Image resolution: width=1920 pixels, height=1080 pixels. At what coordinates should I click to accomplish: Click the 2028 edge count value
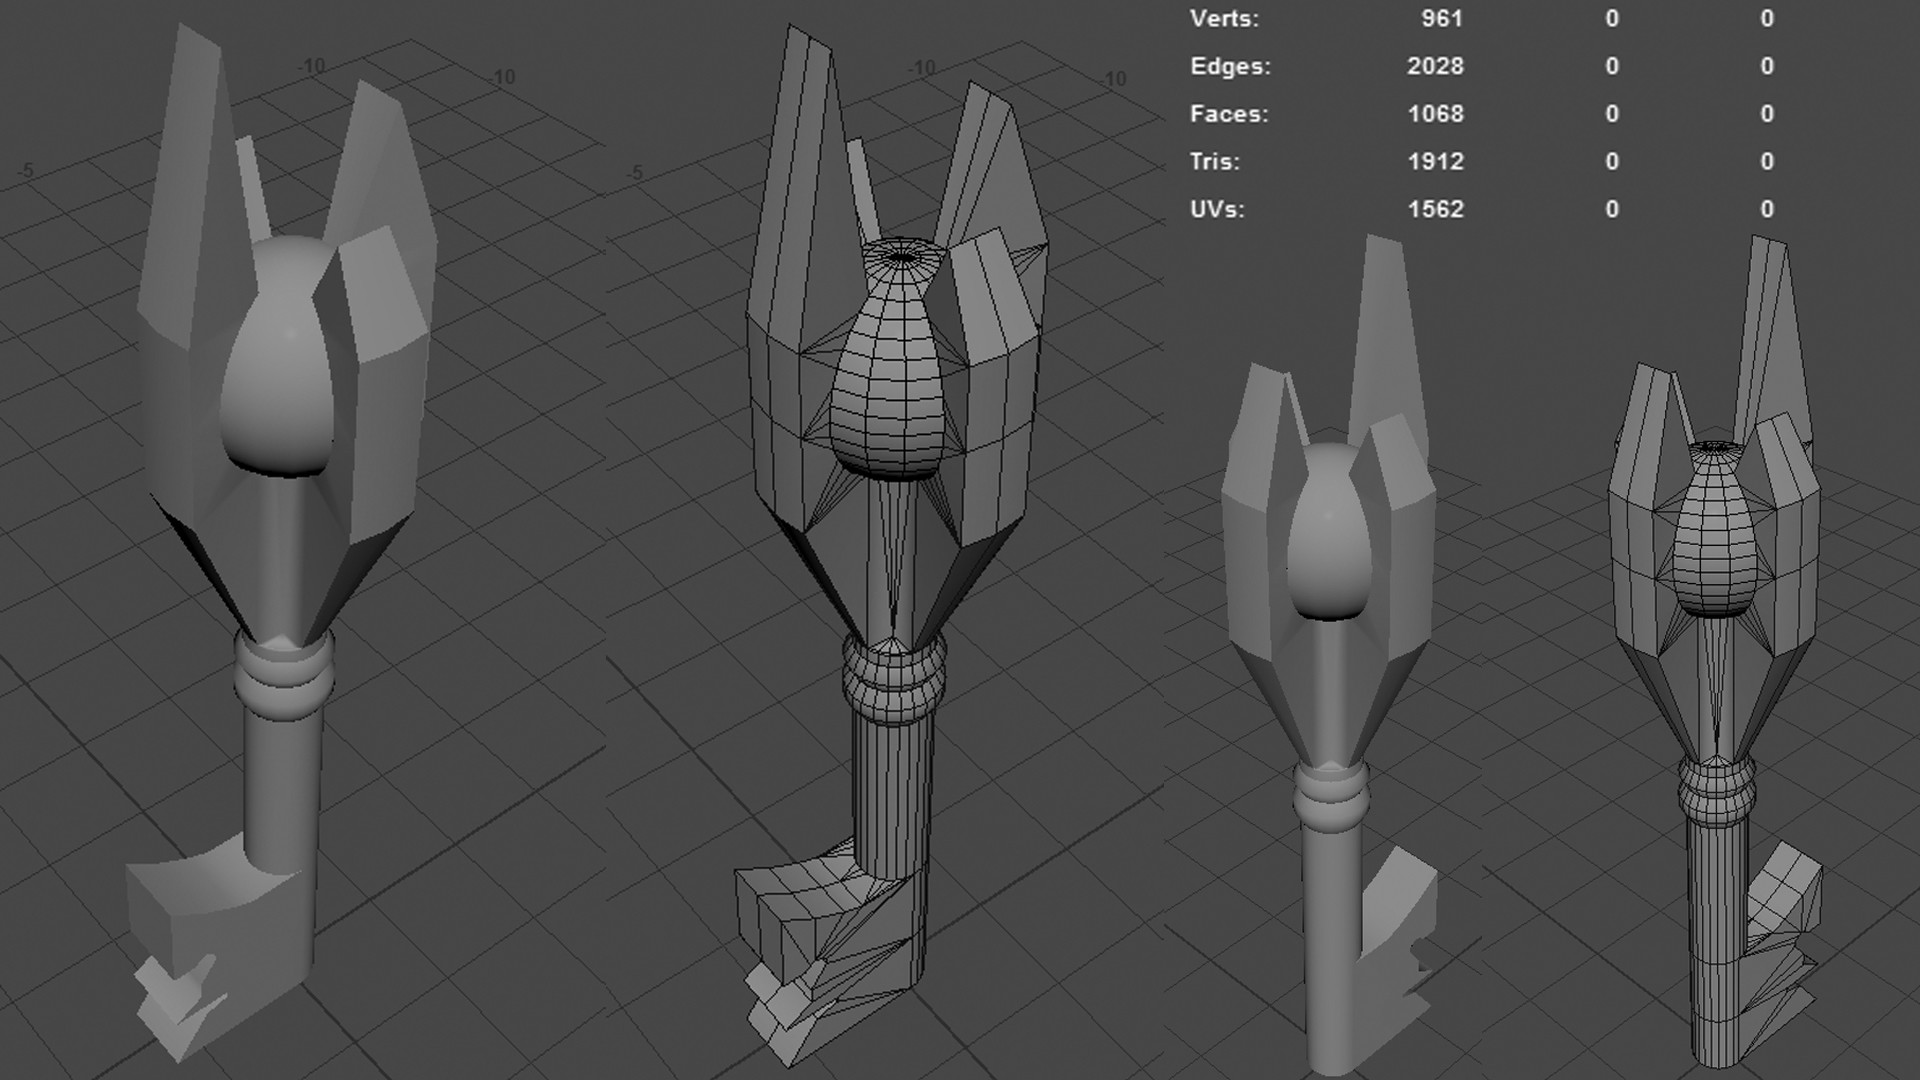click(x=1435, y=66)
